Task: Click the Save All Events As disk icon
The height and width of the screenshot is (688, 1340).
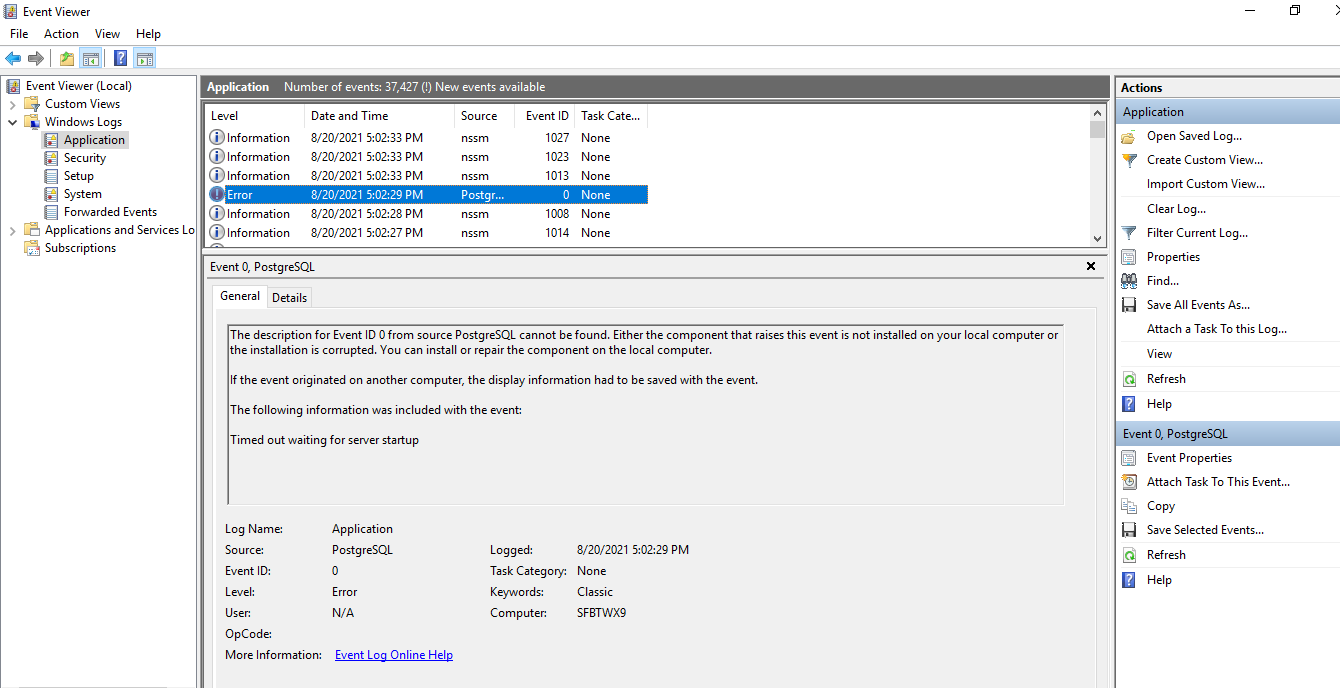Action: (1129, 305)
